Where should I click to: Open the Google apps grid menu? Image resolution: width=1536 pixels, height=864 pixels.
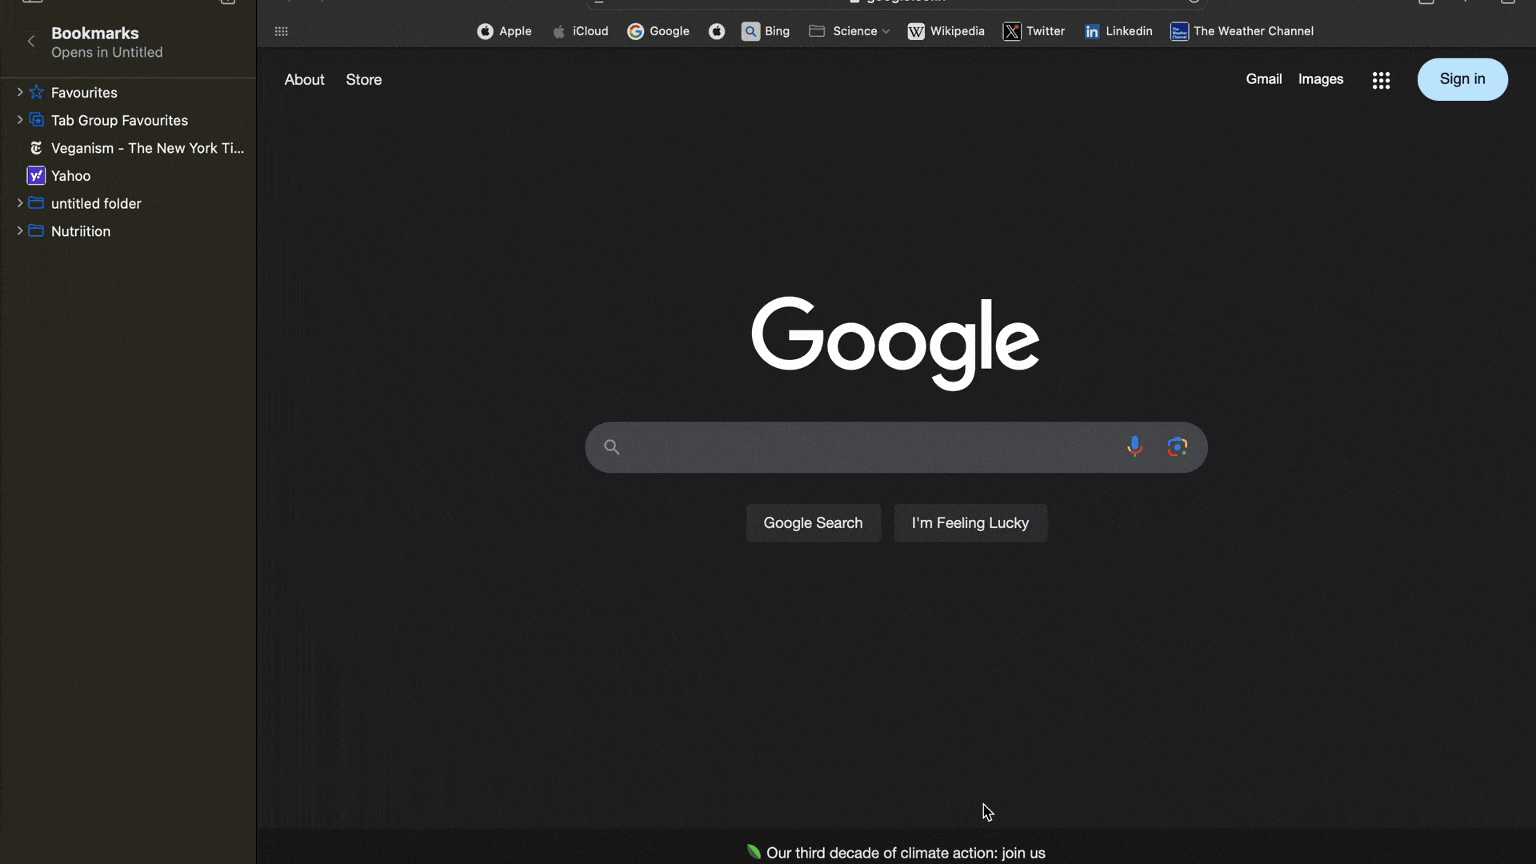pos(1381,80)
